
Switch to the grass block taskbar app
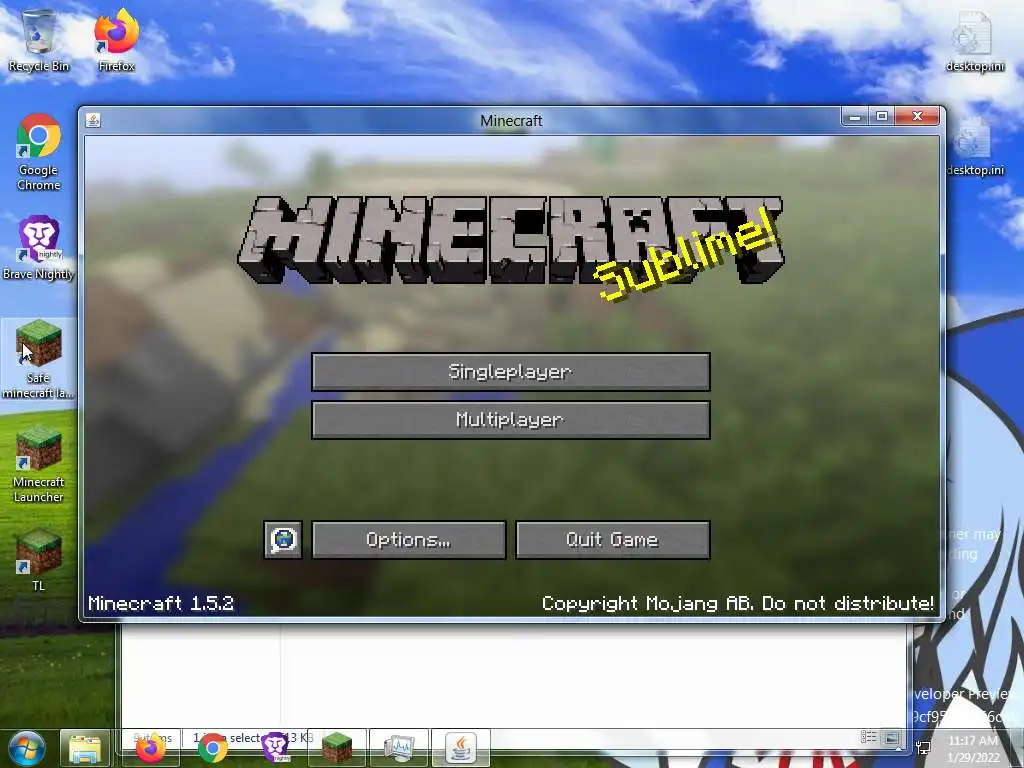pyautogui.click(x=337, y=748)
